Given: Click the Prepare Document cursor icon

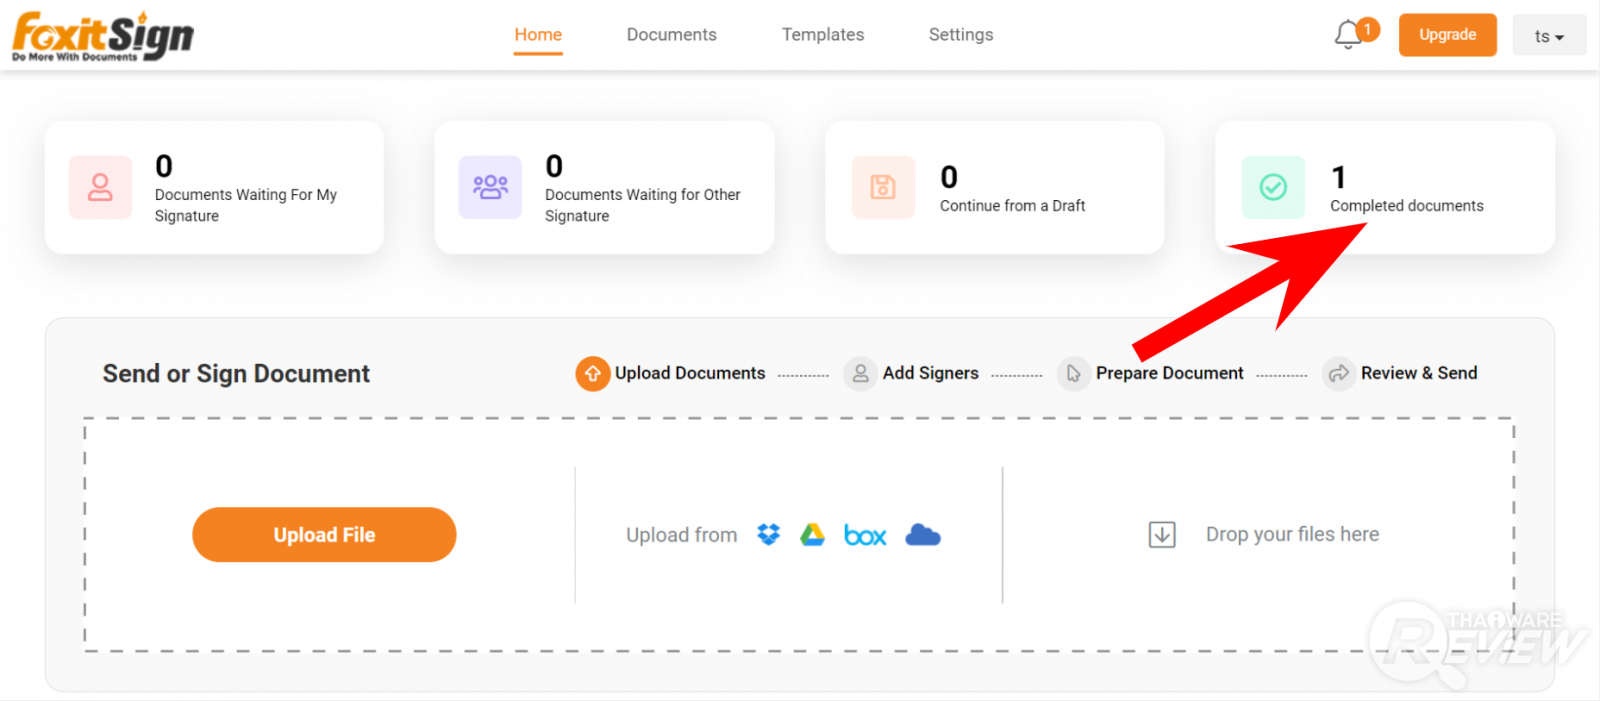Looking at the screenshot, I should point(1074,373).
